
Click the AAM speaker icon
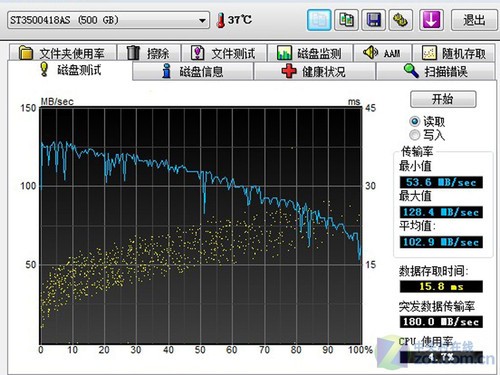[370, 52]
